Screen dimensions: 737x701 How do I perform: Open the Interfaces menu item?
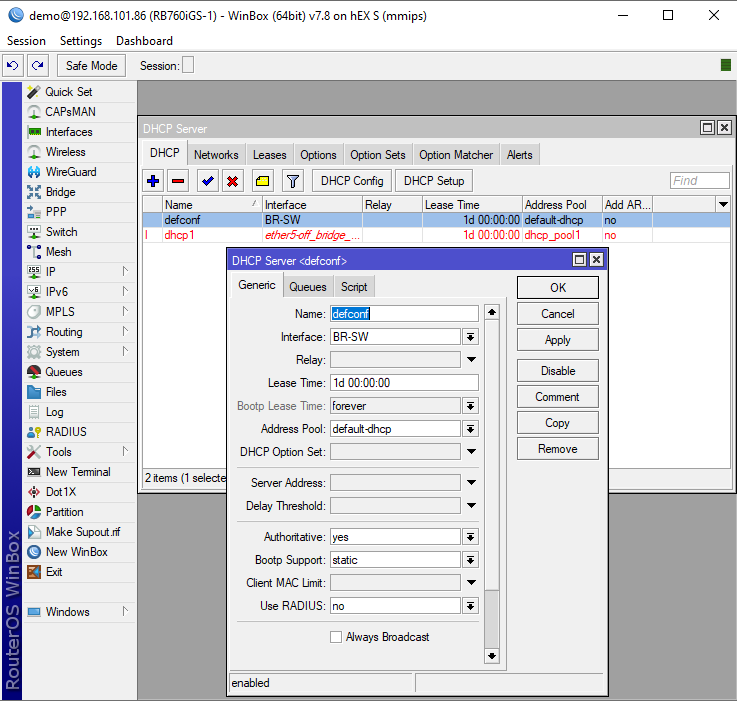point(79,132)
